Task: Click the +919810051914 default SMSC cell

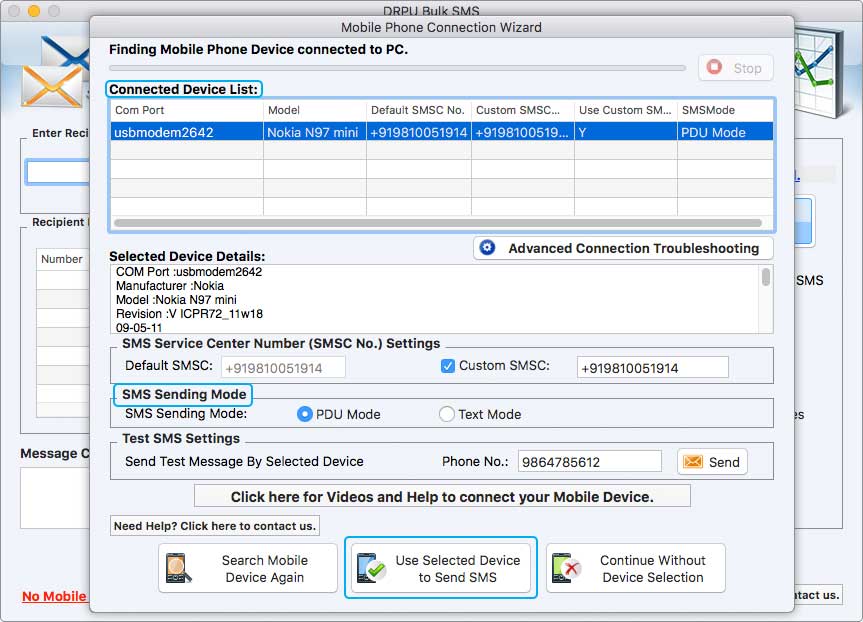Action: 419,132
